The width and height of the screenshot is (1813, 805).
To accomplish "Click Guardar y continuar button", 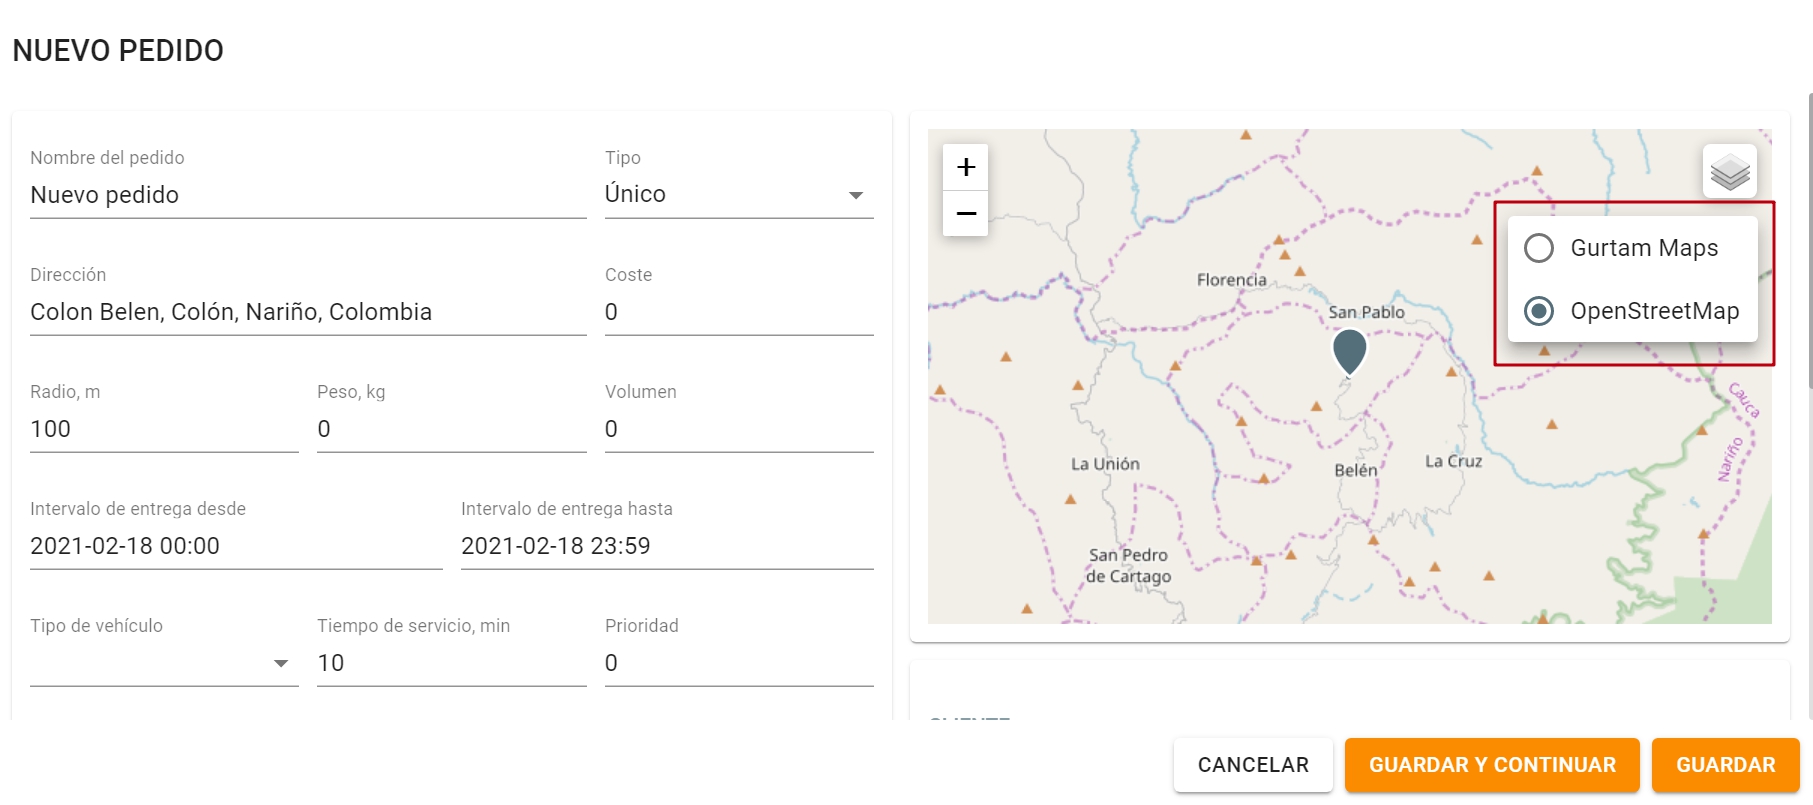I will [x=1491, y=765].
